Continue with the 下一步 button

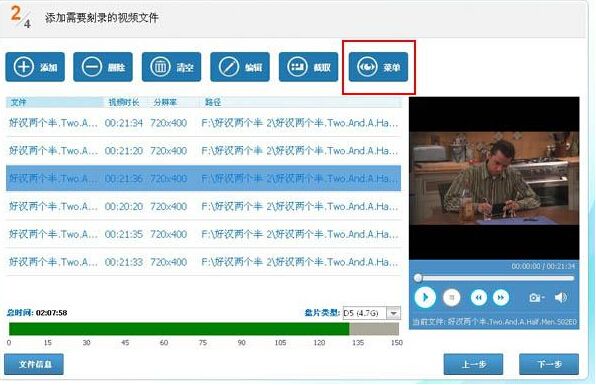click(549, 364)
